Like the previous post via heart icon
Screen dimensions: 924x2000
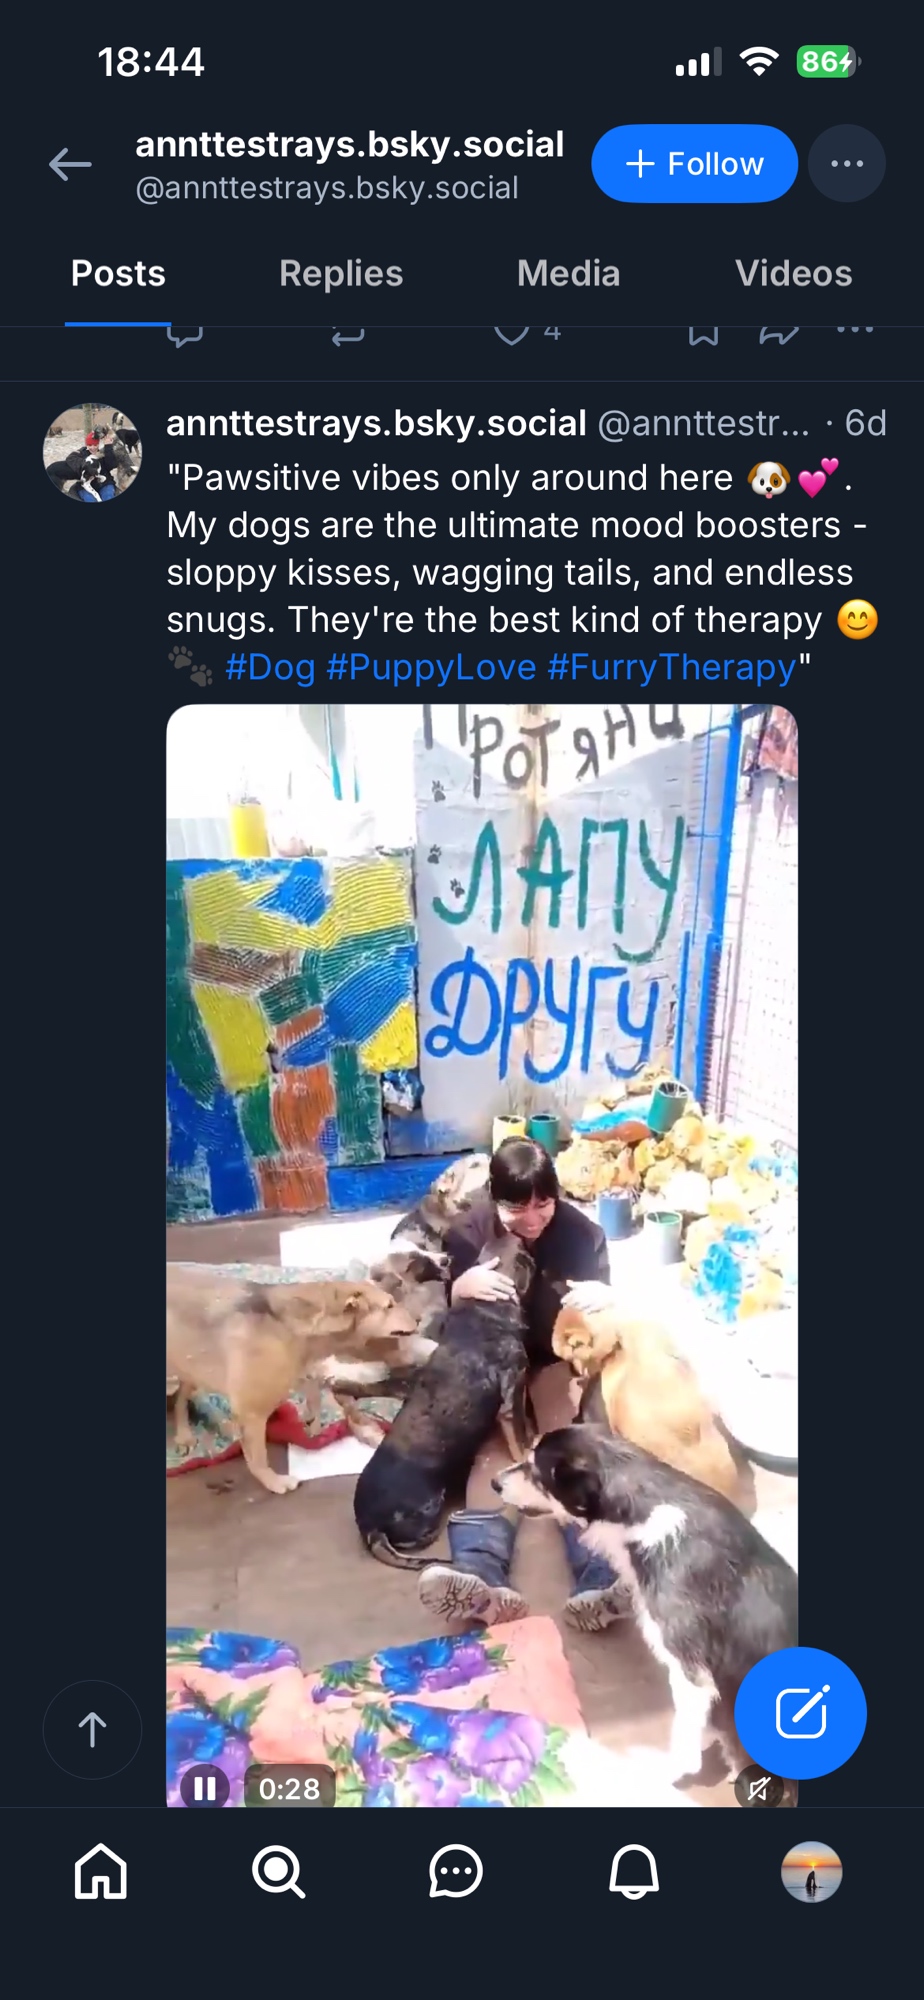coord(512,334)
